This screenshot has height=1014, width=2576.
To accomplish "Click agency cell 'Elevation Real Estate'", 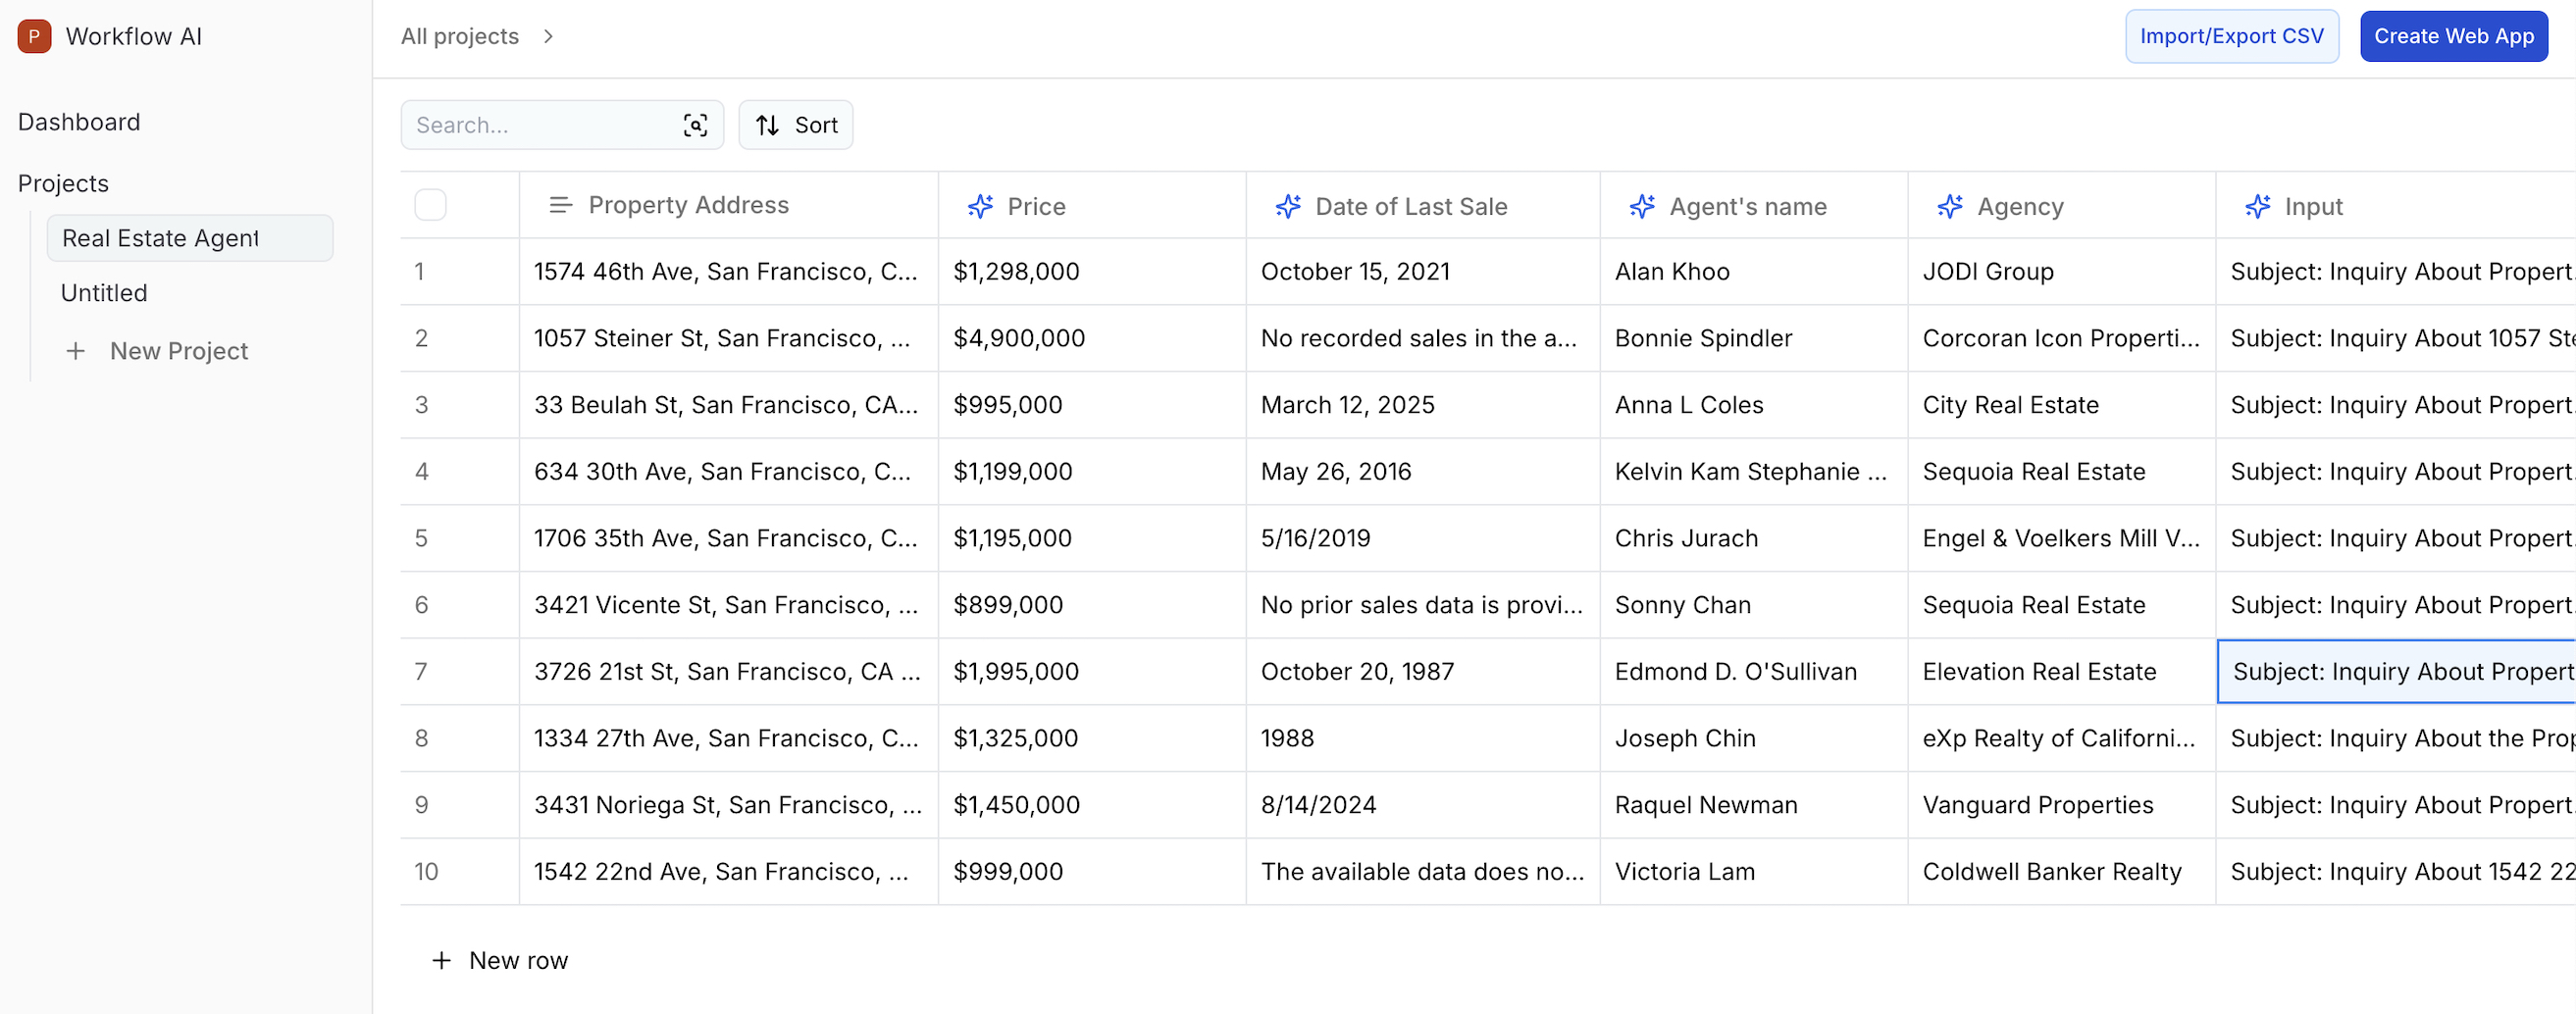I will coord(2062,671).
